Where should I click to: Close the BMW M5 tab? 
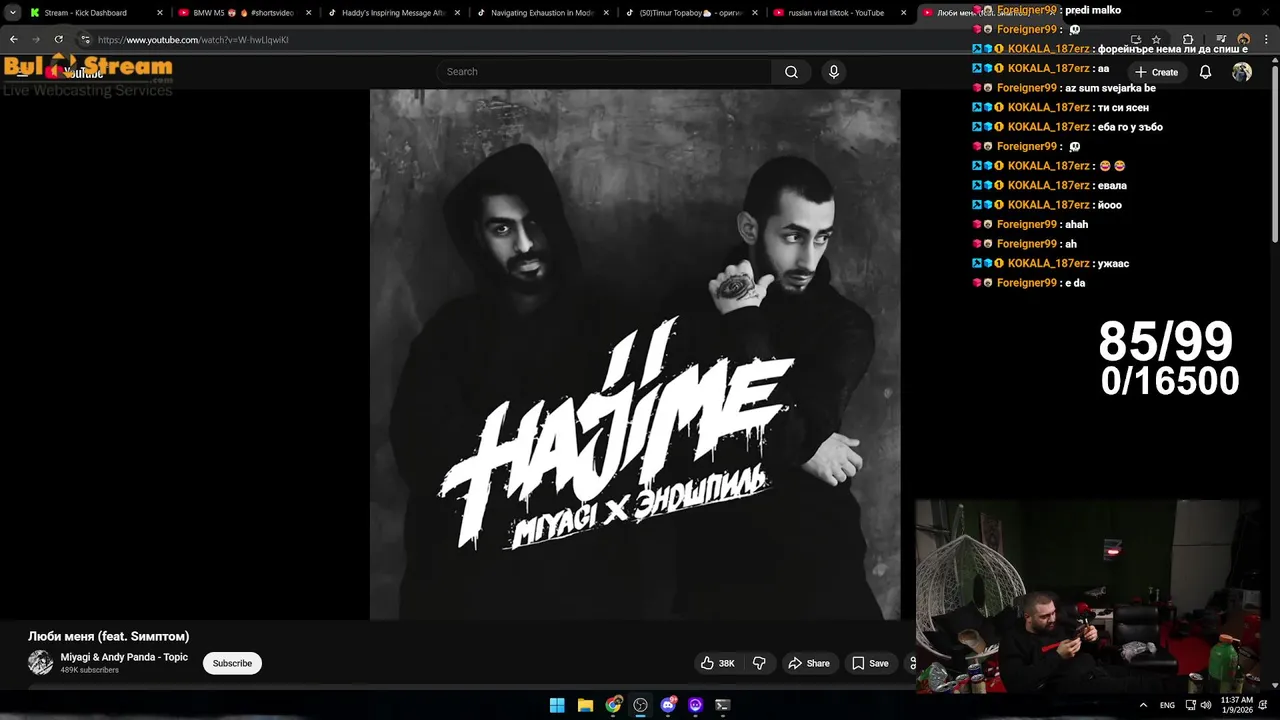click(308, 13)
